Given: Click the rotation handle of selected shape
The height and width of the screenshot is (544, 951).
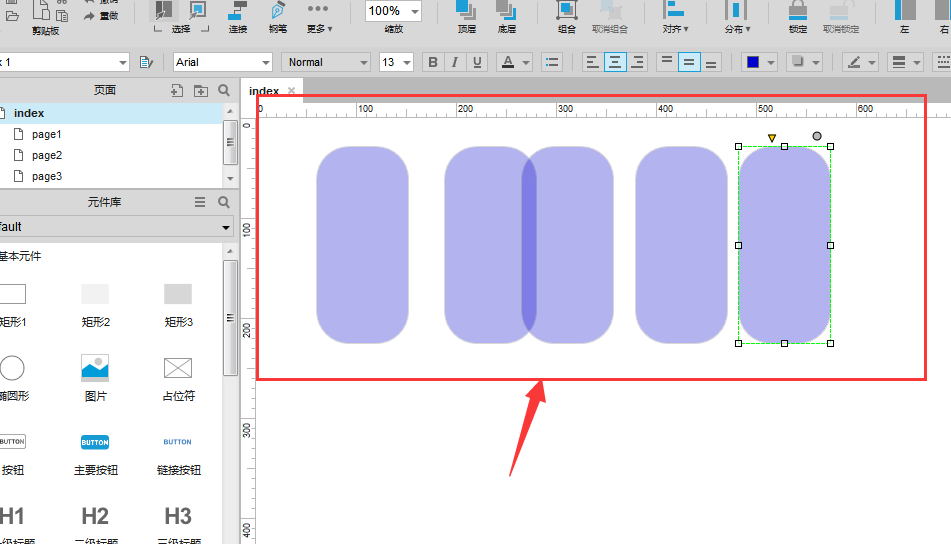Looking at the screenshot, I should 817,136.
